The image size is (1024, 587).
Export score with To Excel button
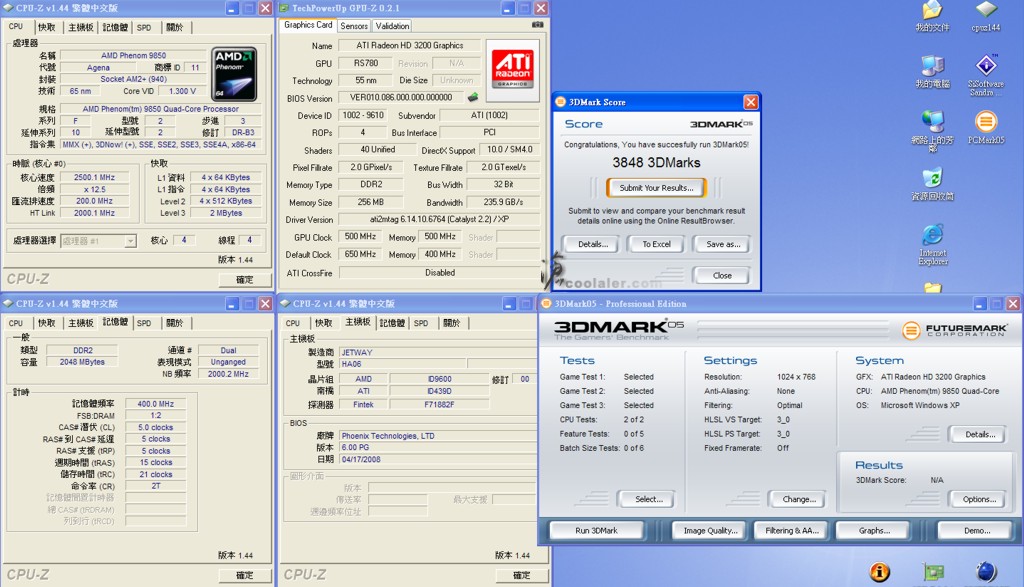pyautogui.click(x=656, y=244)
